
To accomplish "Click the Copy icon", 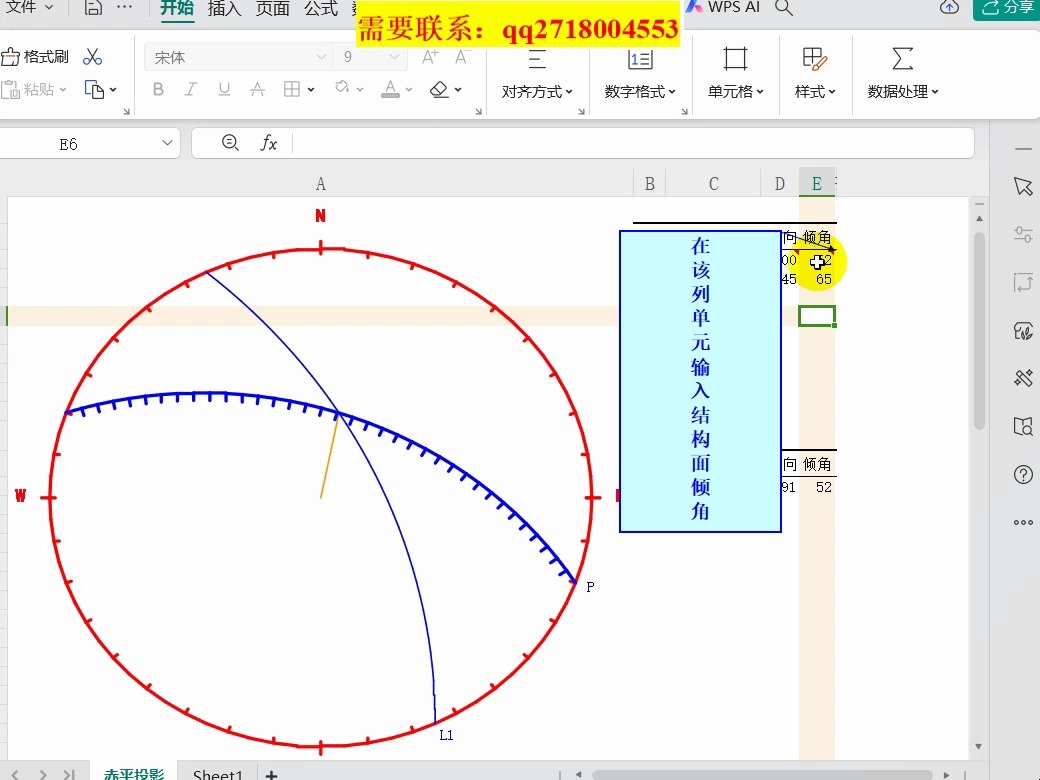I will [x=94, y=90].
